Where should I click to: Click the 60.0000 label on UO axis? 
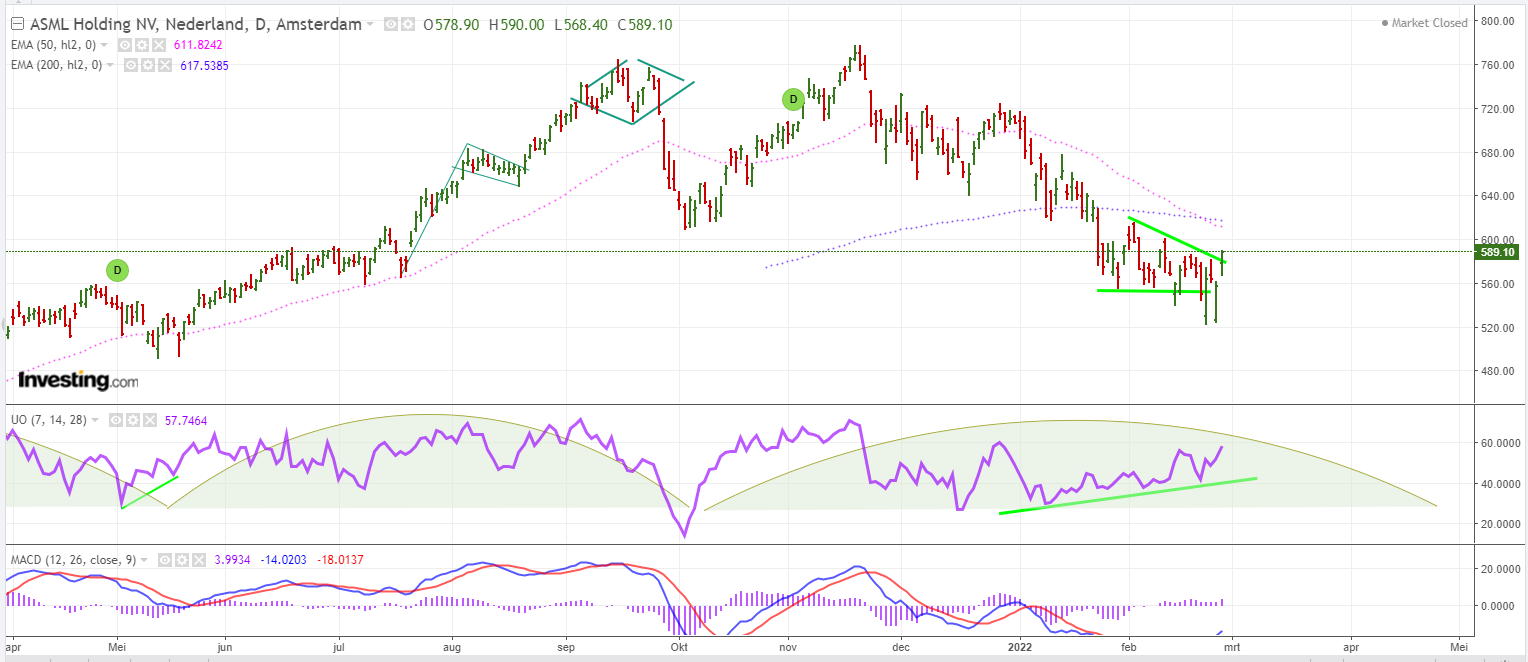(x=1500, y=443)
